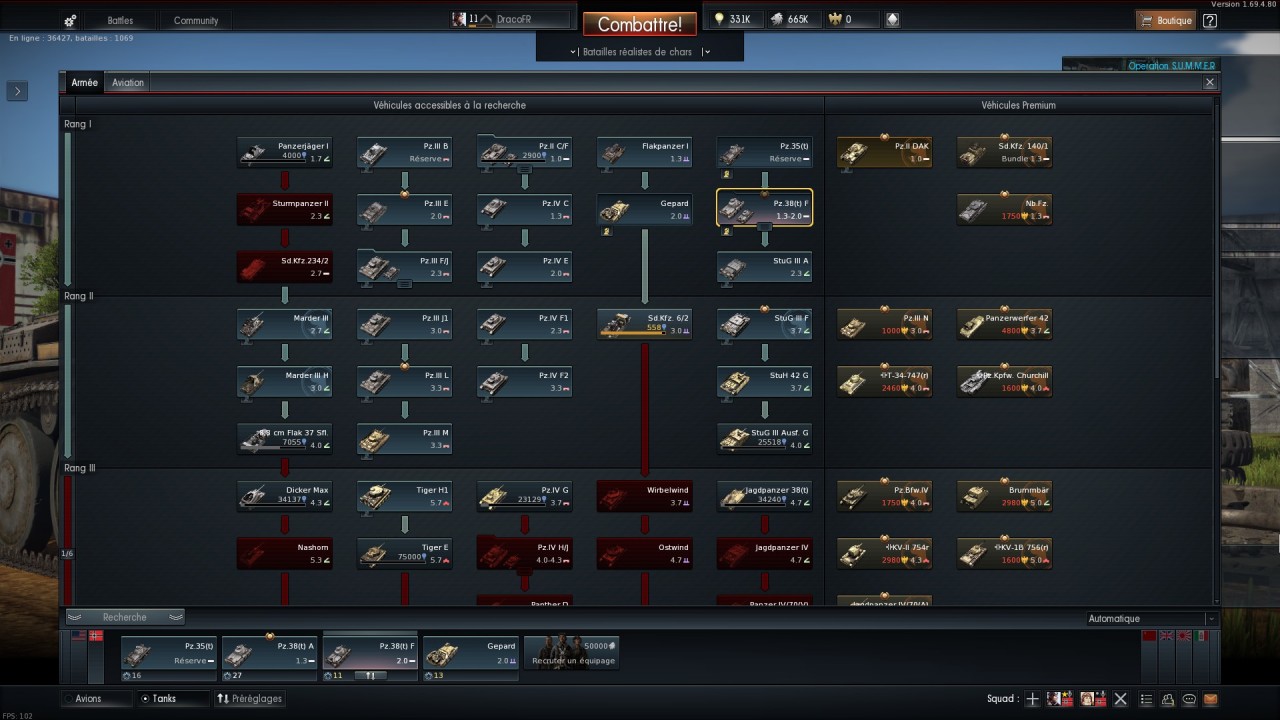Open the Batailles réalistes de chars mode selector
Screen dimensions: 1280x720
(640, 52)
